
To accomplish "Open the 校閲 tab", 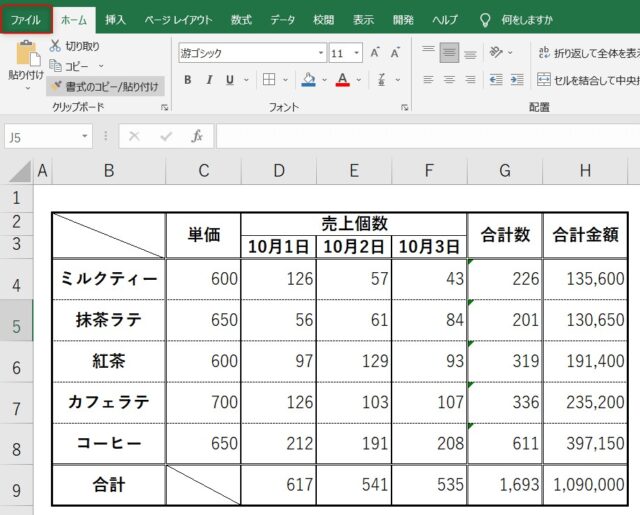I will pos(324,20).
